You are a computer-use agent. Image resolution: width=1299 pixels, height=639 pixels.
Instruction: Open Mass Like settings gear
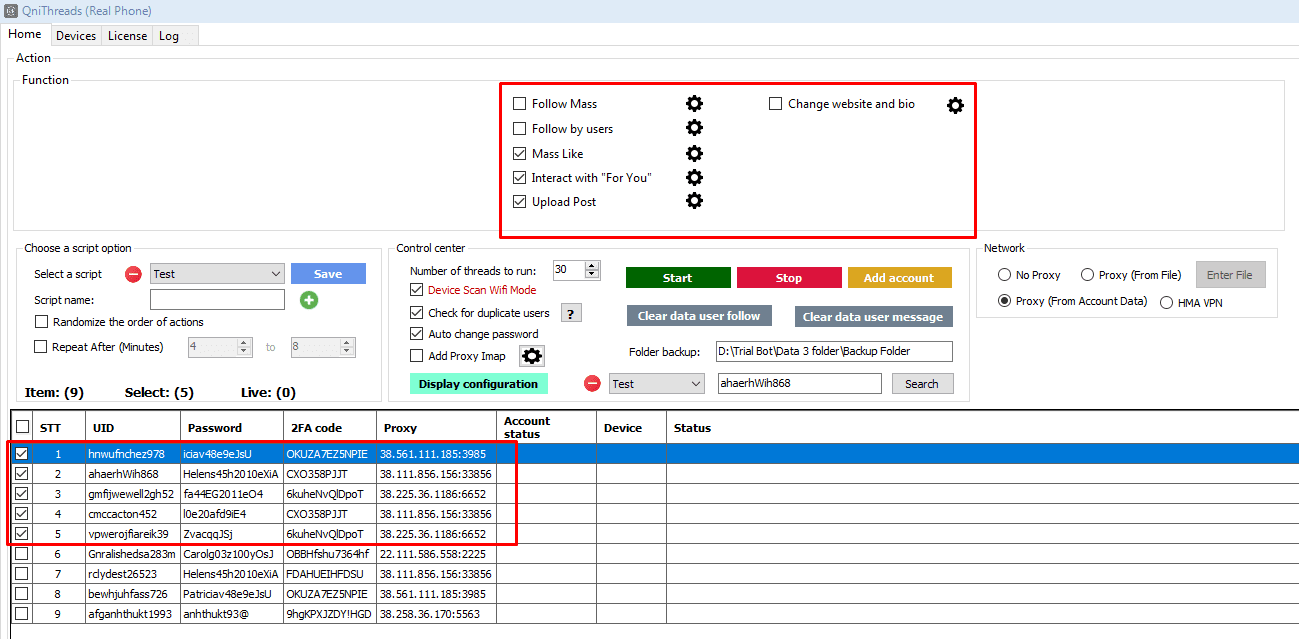(x=694, y=153)
